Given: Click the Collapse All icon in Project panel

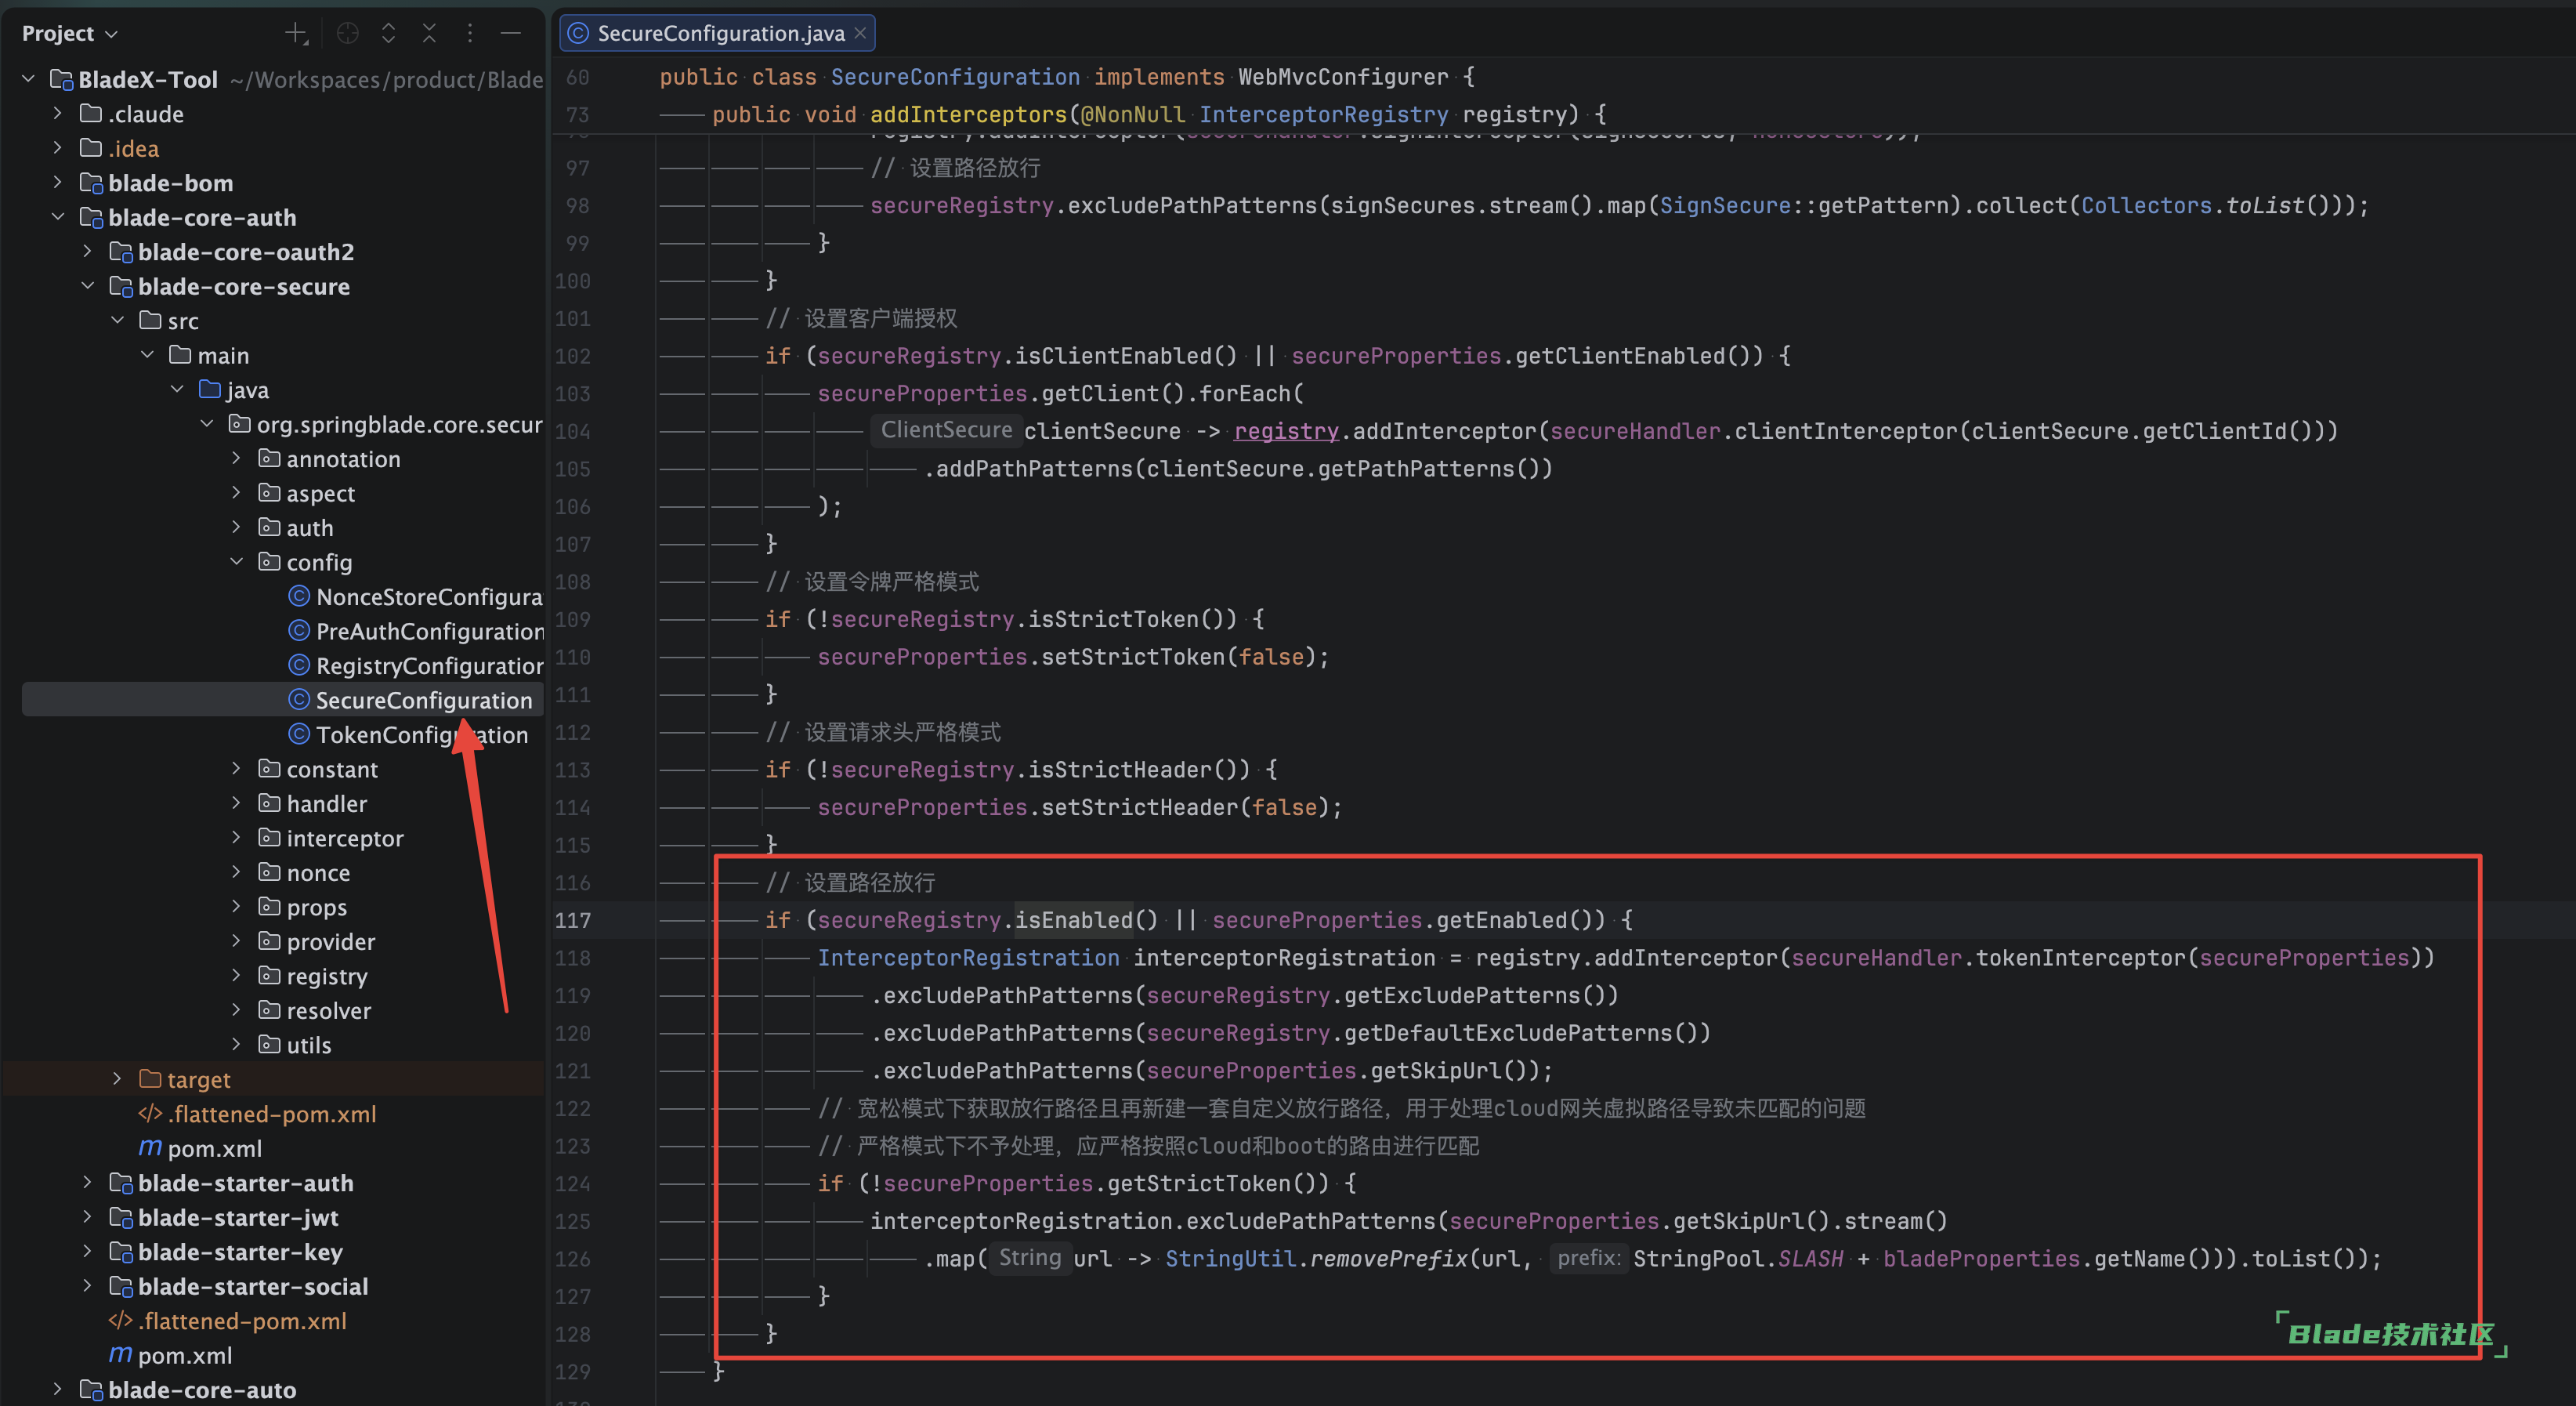Looking at the screenshot, I should [x=429, y=33].
